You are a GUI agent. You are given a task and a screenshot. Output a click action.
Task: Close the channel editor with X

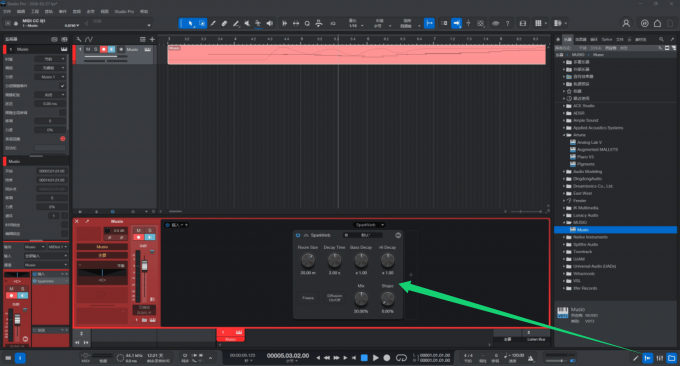tap(77, 221)
